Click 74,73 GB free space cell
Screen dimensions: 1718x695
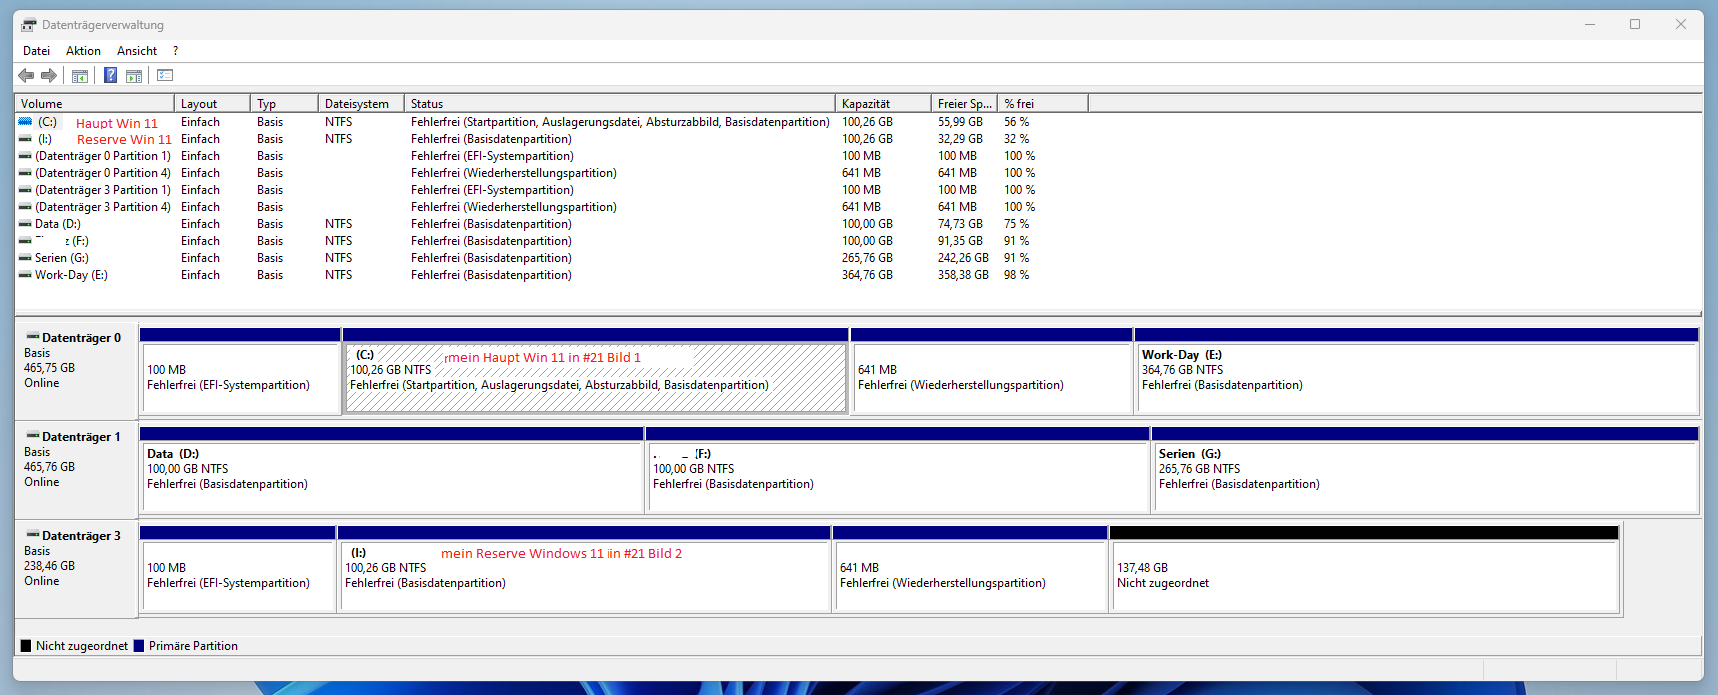coord(960,223)
